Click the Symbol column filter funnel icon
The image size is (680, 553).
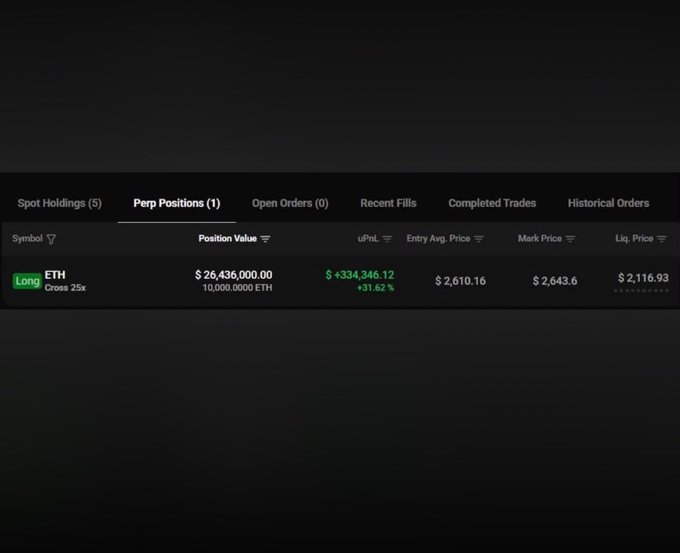[x=51, y=239]
